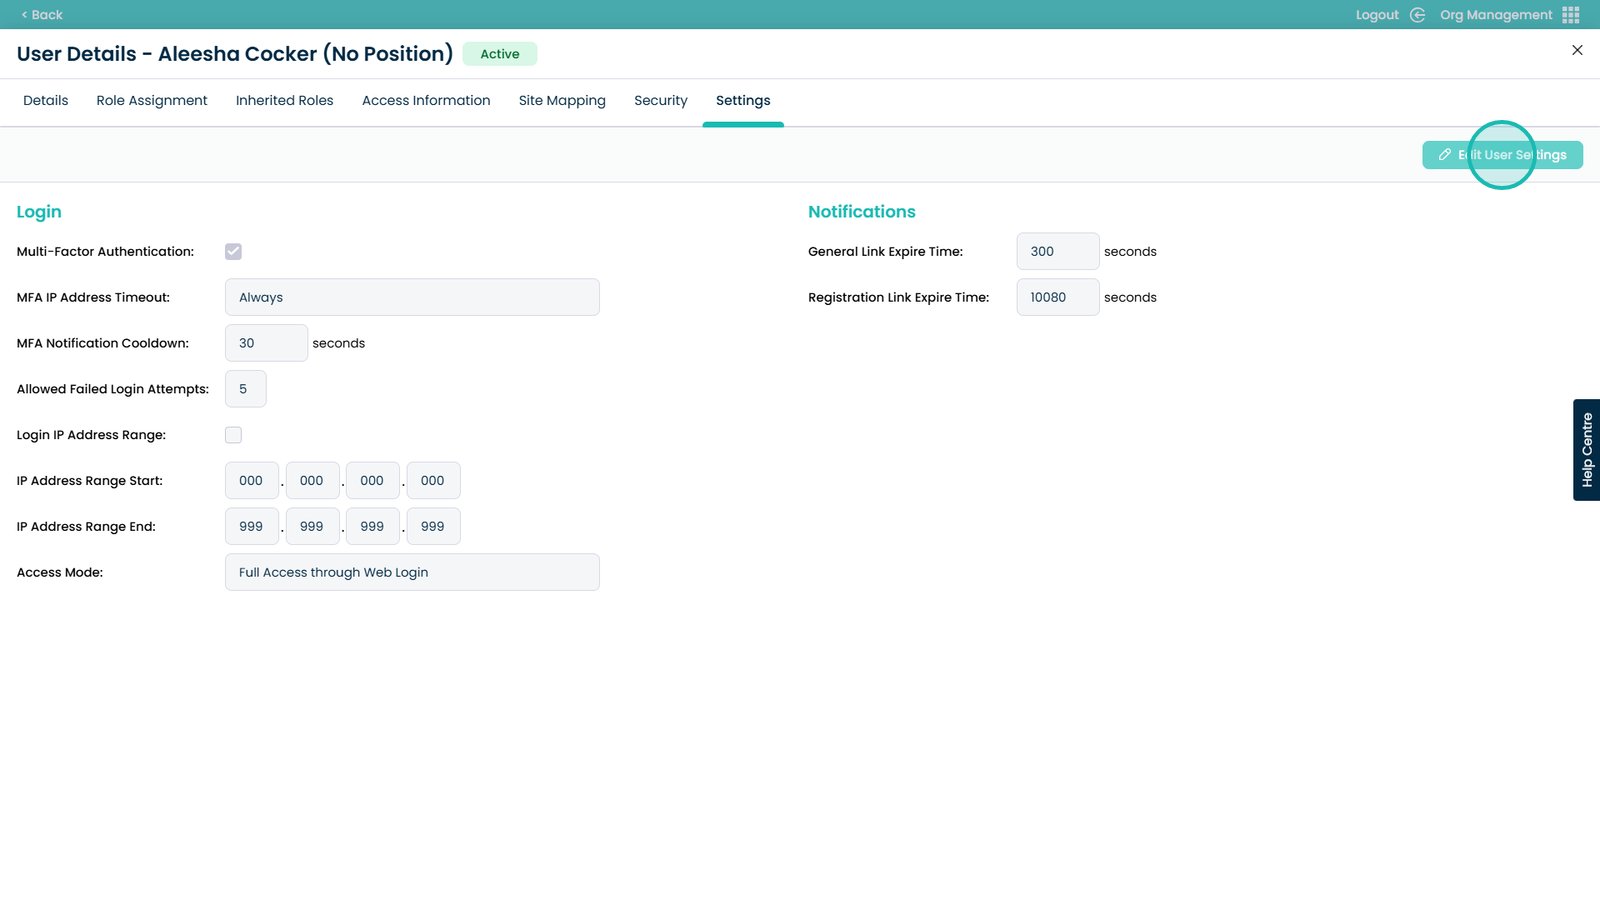Switch to the Details tab
Screen dimensions: 1600x900
[x=46, y=101]
